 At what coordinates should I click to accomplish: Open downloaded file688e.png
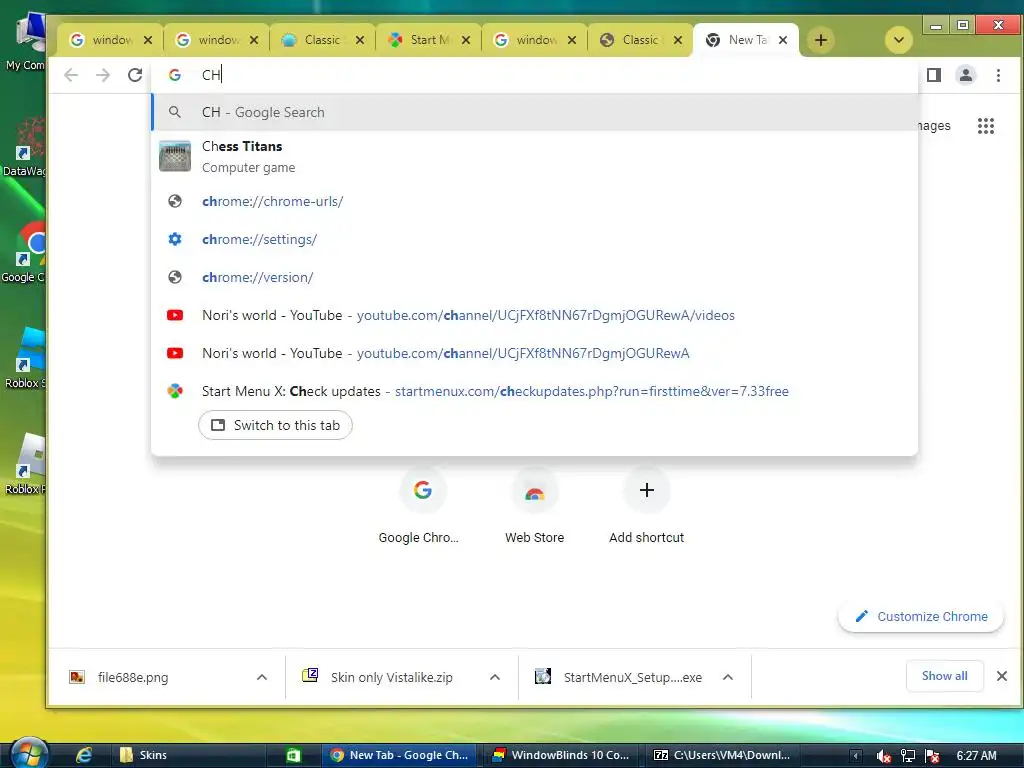[133, 677]
